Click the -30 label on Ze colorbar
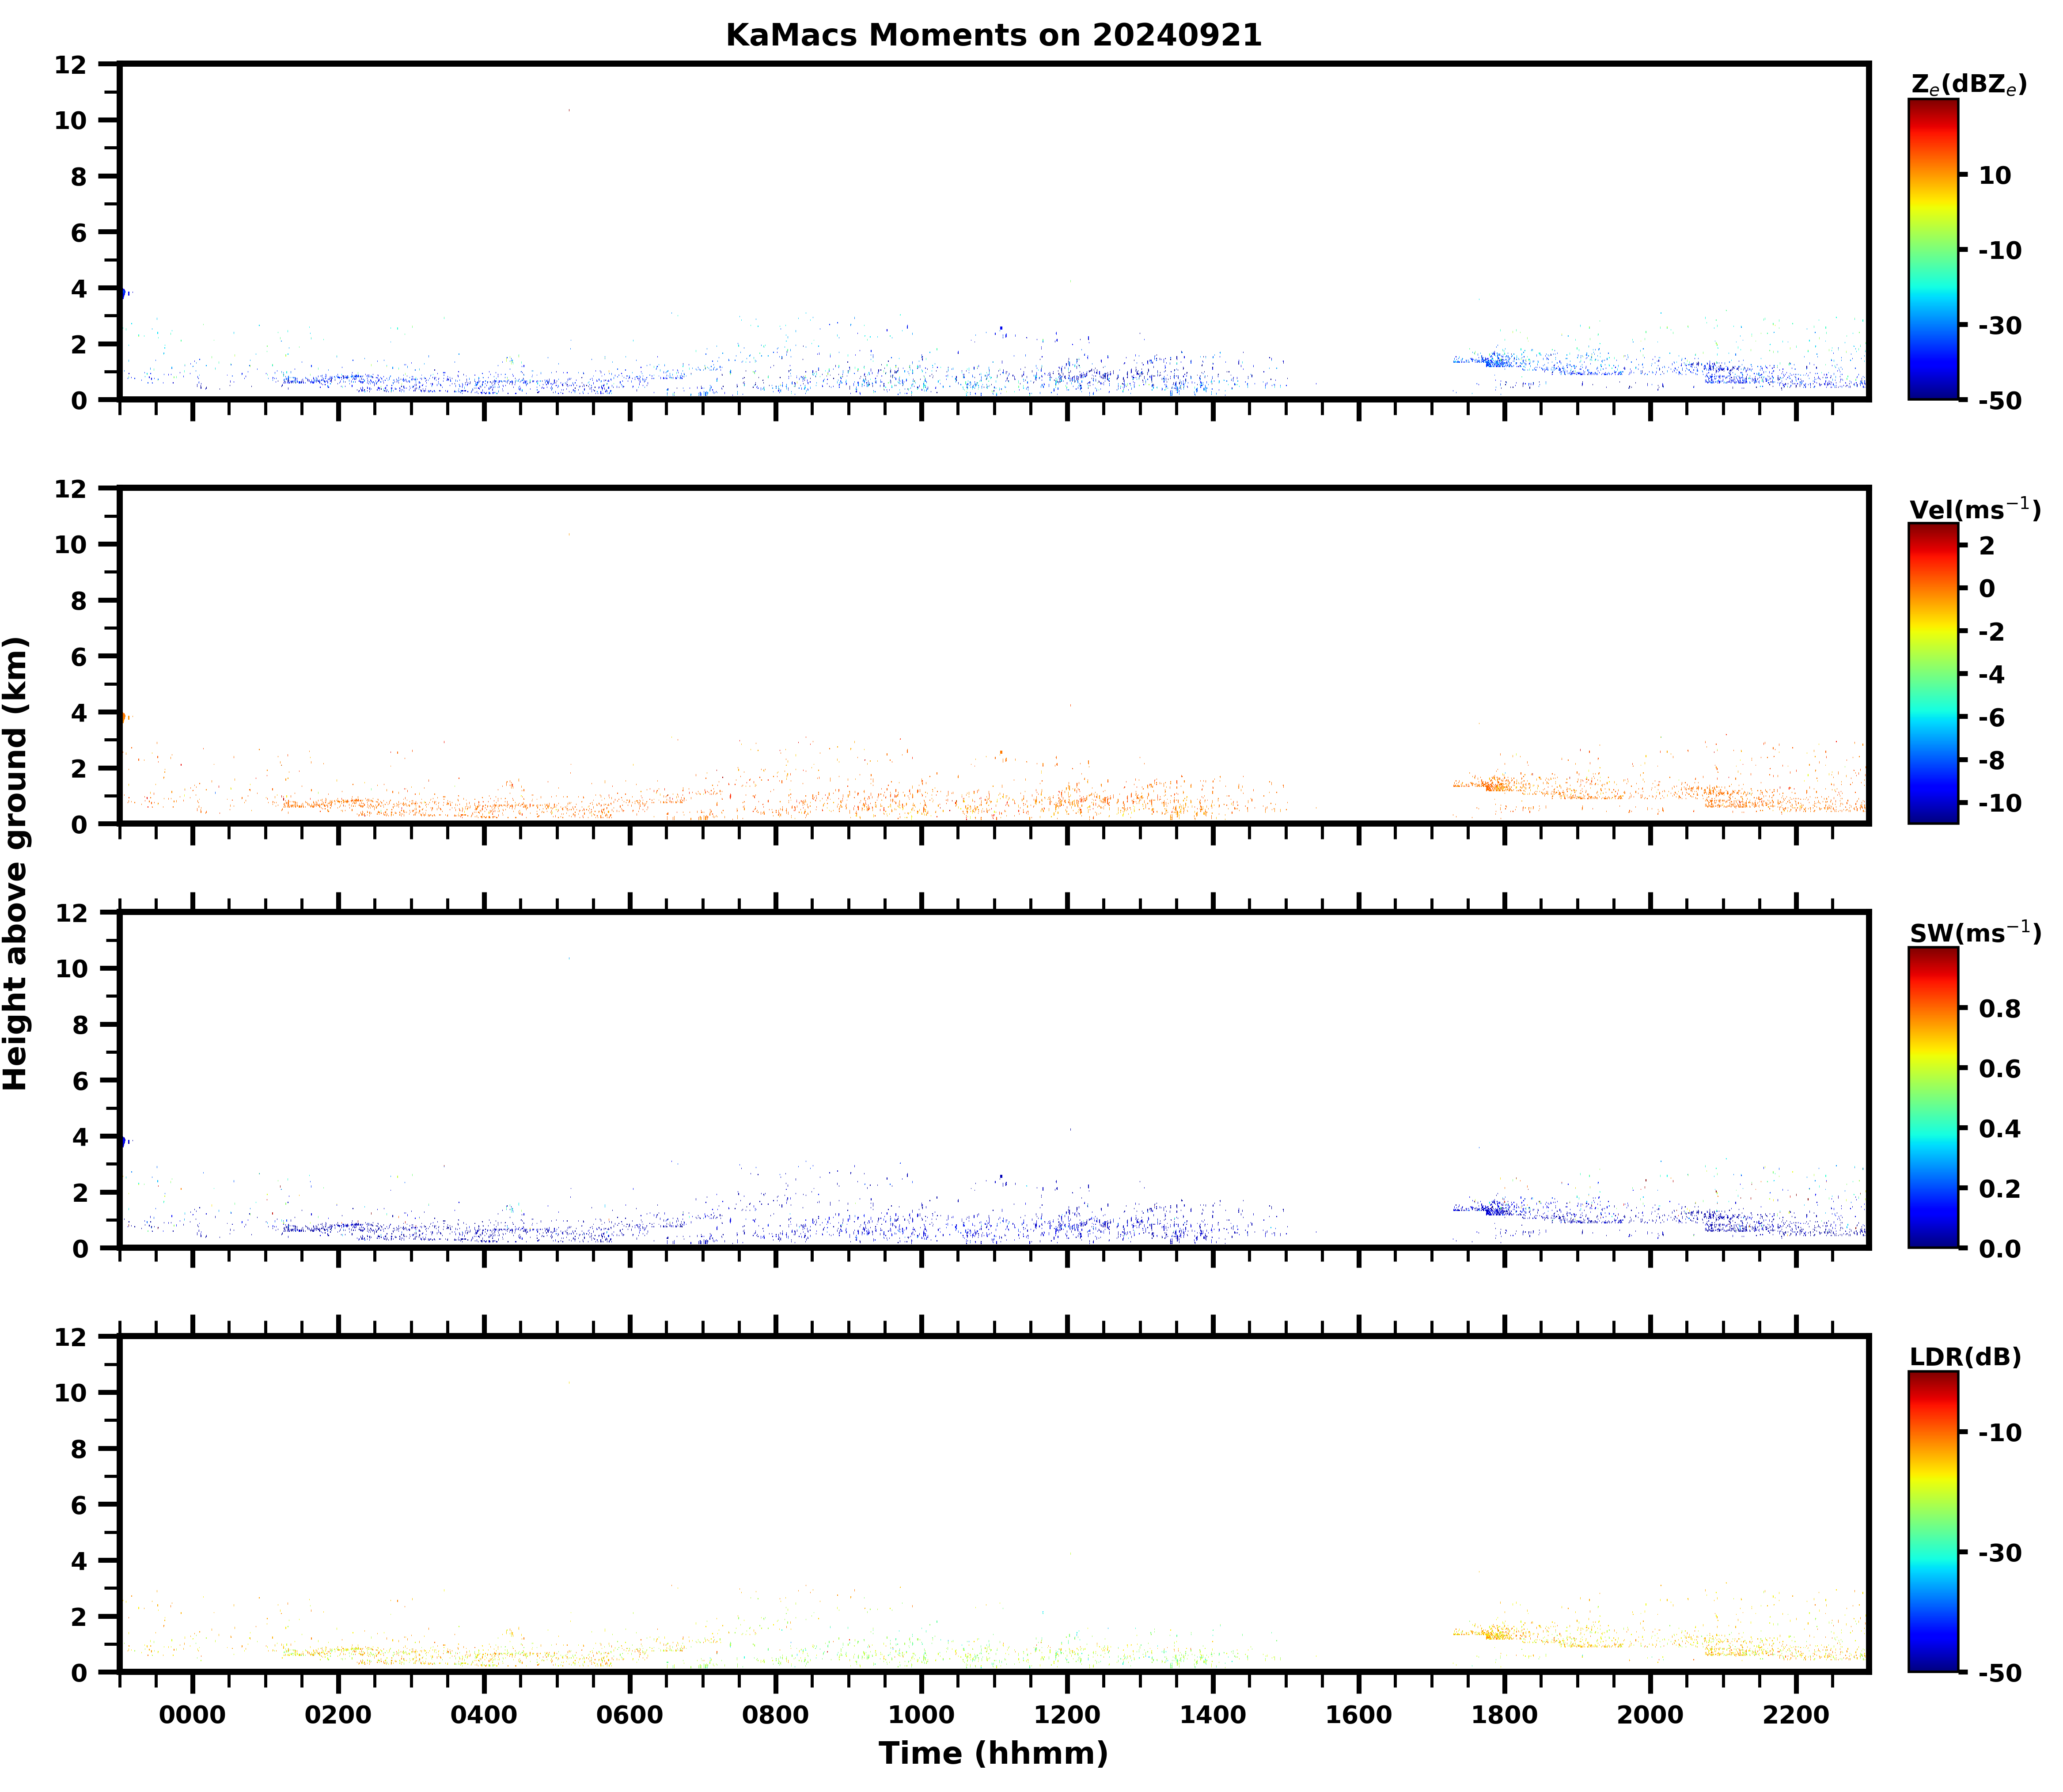The height and width of the screenshot is (1792, 2063). (1999, 325)
